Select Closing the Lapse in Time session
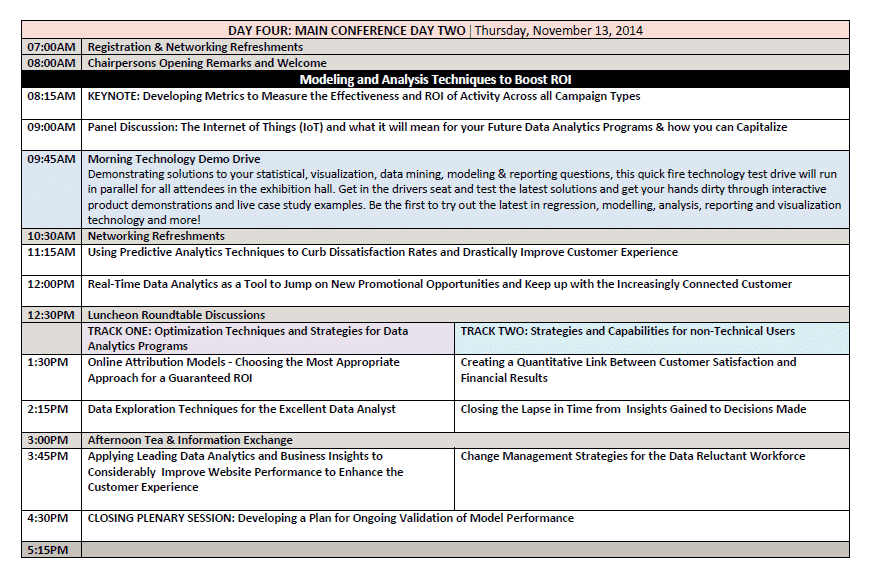 (633, 409)
